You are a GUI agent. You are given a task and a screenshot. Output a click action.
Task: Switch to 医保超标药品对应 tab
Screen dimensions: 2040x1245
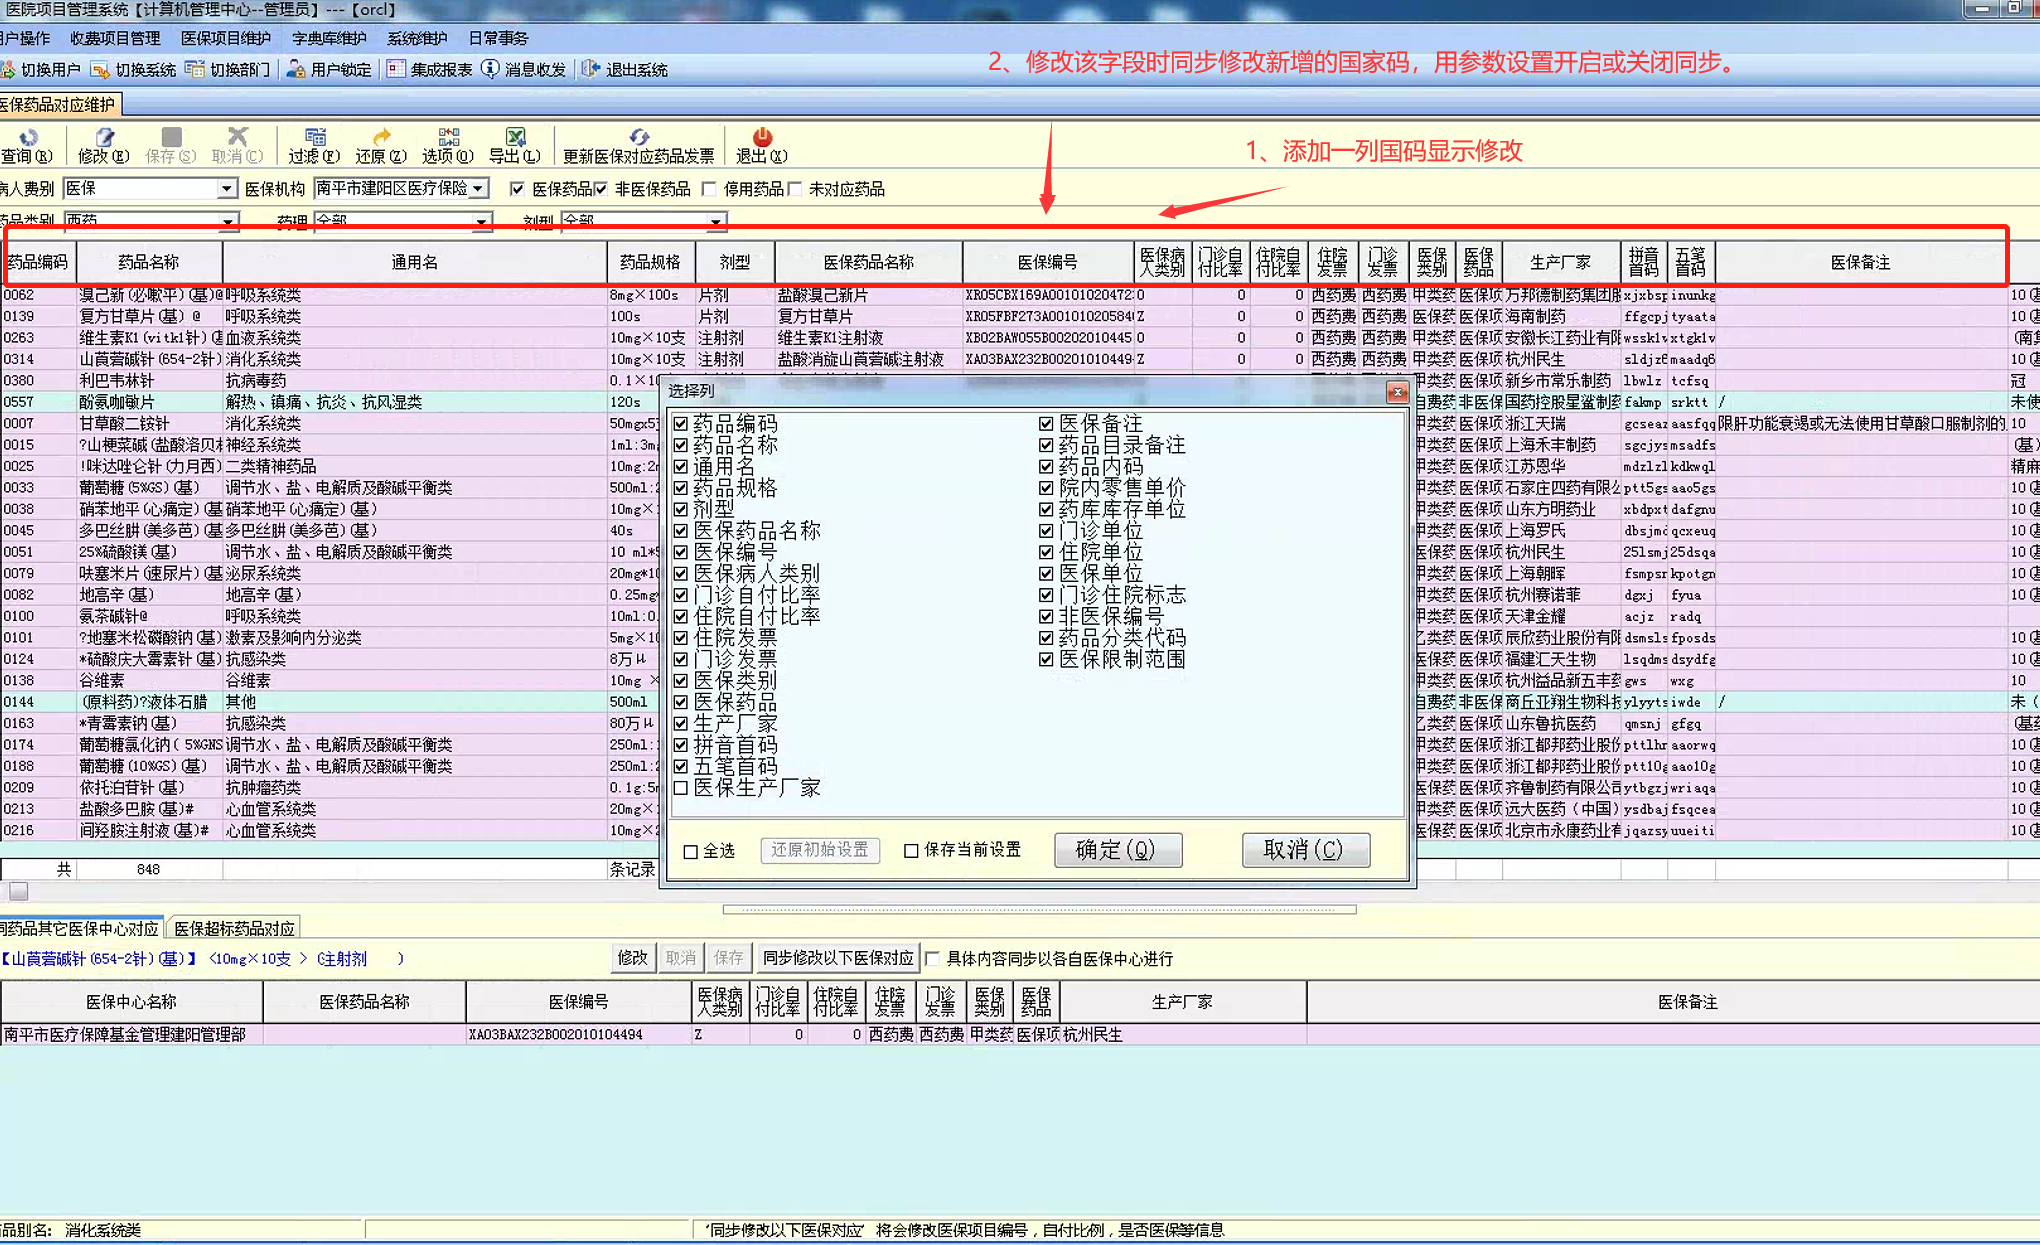coord(234,928)
